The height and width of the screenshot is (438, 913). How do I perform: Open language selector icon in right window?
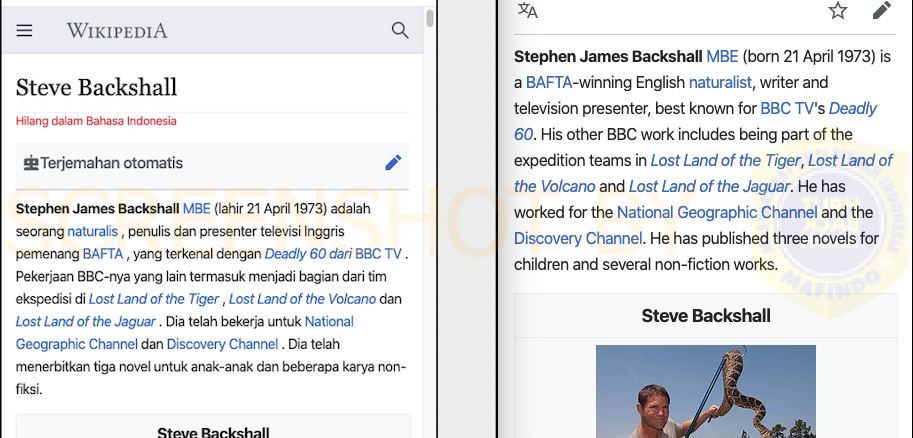(x=528, y=10)
